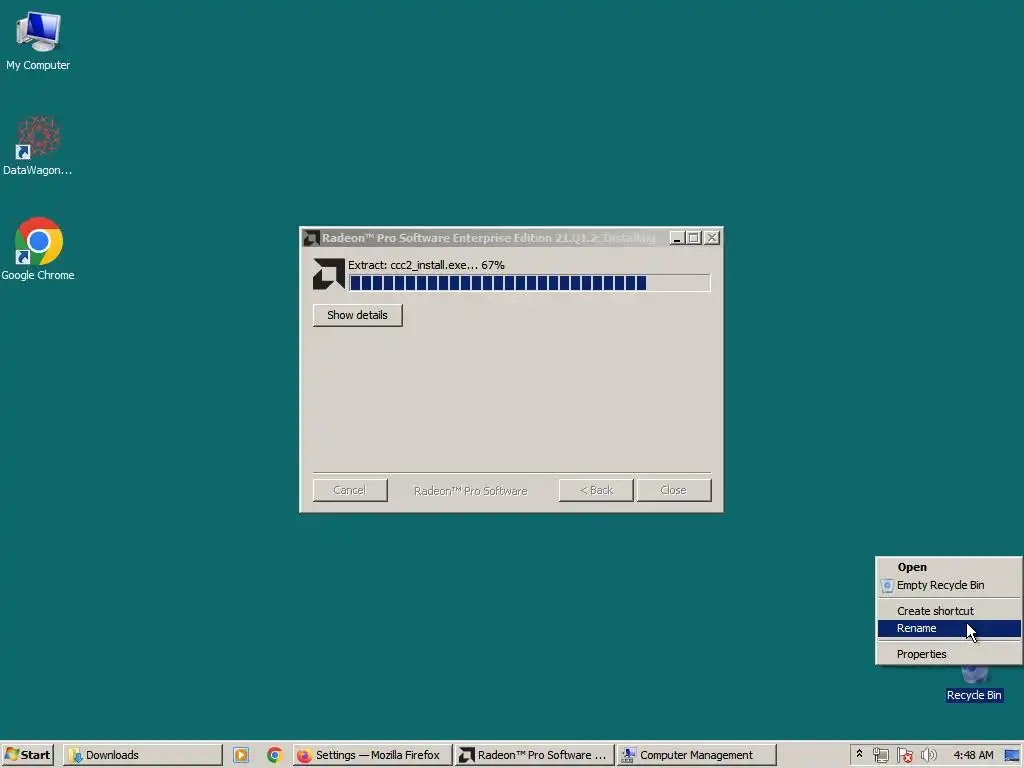This screenshot has width=1024, height=768.
Task: Switch to Computer Management taskbar window
Action: click(696, 755)
